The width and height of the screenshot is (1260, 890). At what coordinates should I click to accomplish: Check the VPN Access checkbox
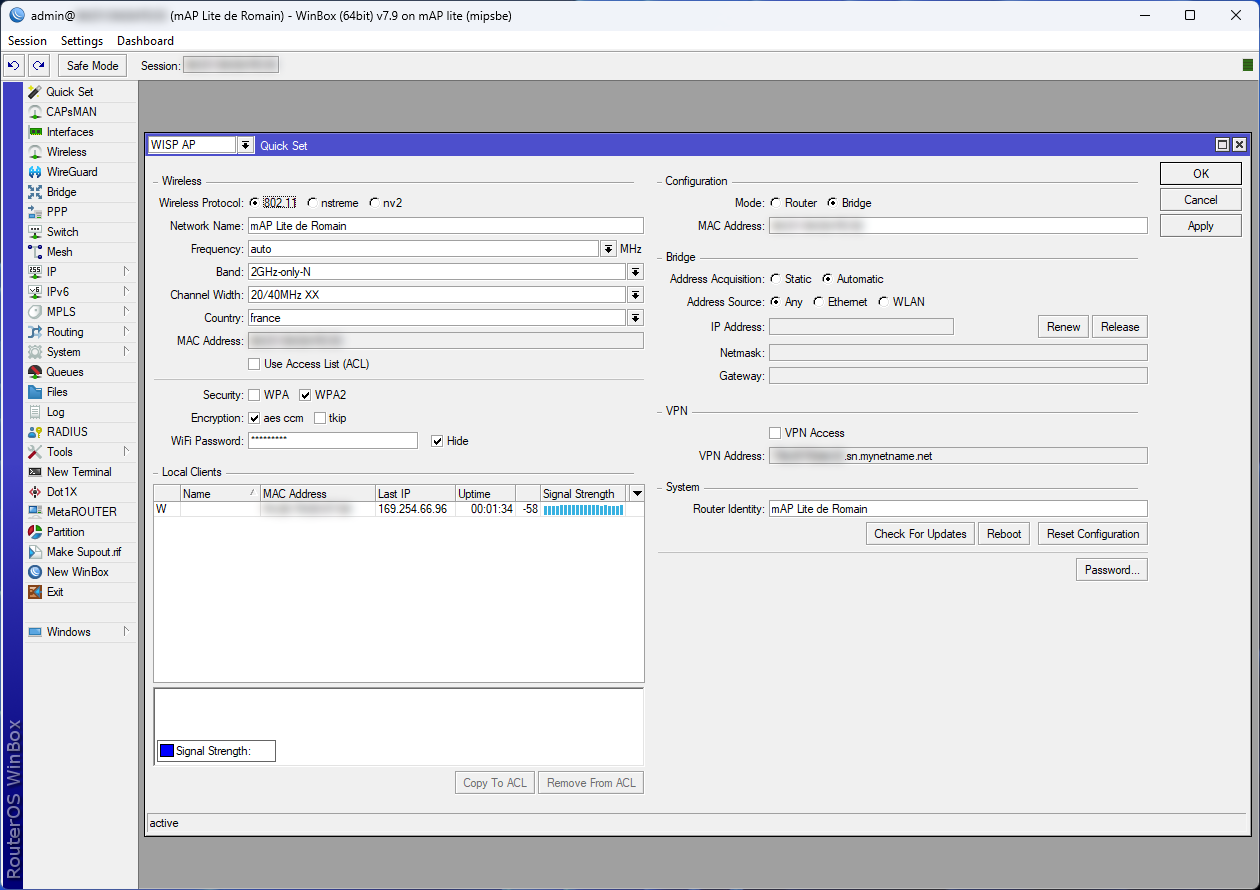tap(775, 433)
